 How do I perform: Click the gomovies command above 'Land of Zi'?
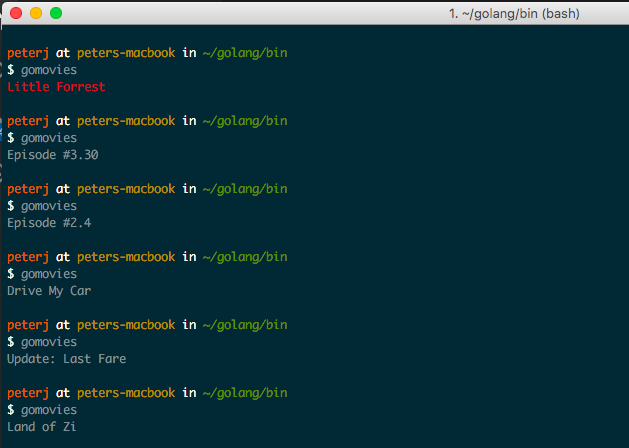[x=49, y=410]
